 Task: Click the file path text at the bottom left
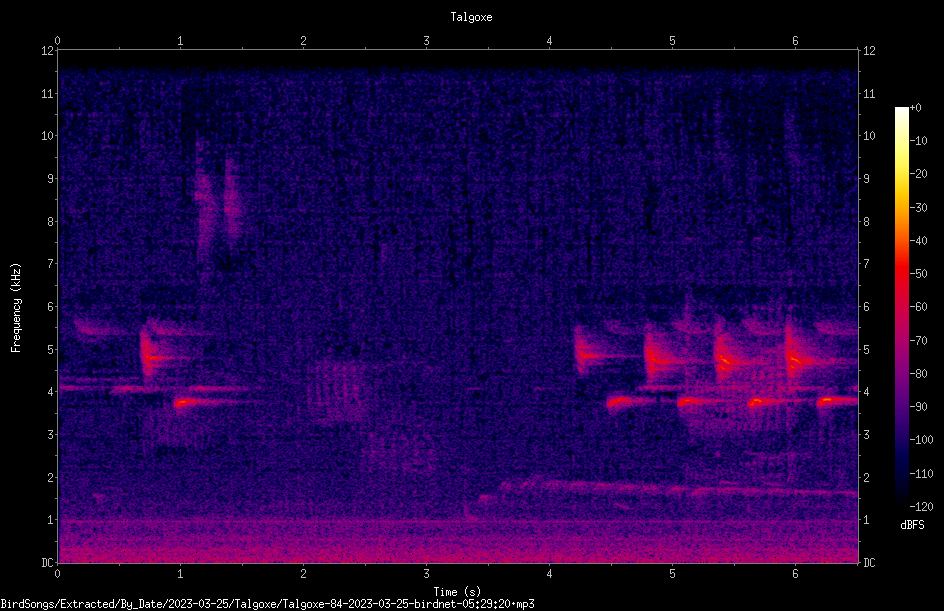[267, 604]
